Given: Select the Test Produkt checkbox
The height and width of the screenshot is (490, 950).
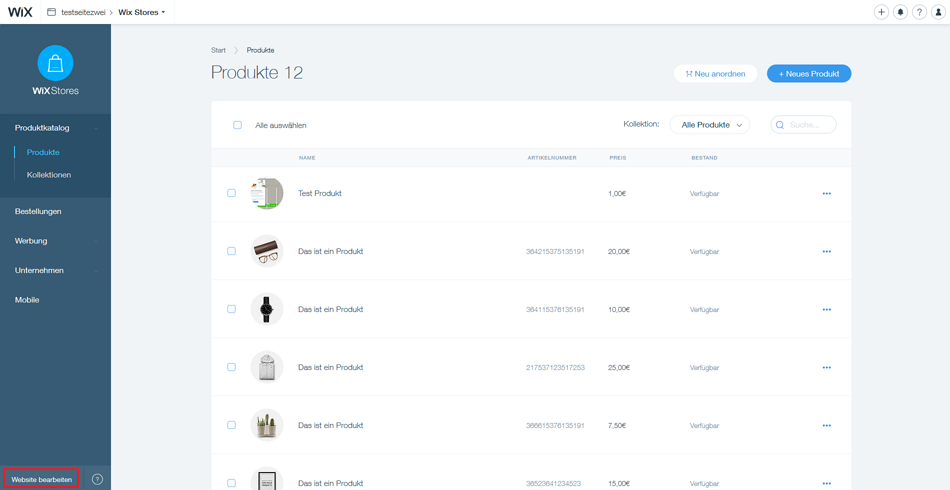Looking at the screenshot, I should pos(231,193).
